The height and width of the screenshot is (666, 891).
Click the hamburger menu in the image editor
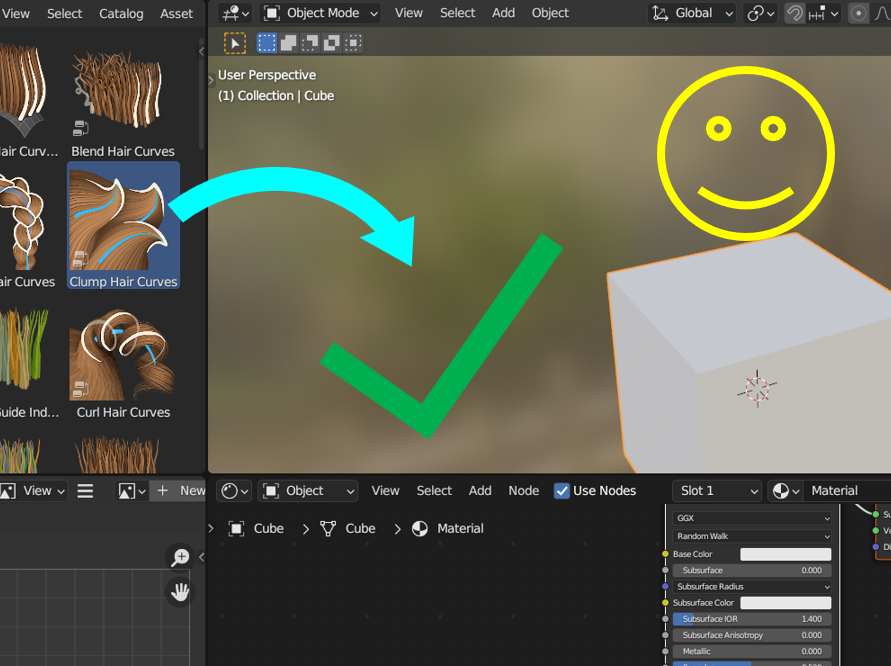point(85,491)
